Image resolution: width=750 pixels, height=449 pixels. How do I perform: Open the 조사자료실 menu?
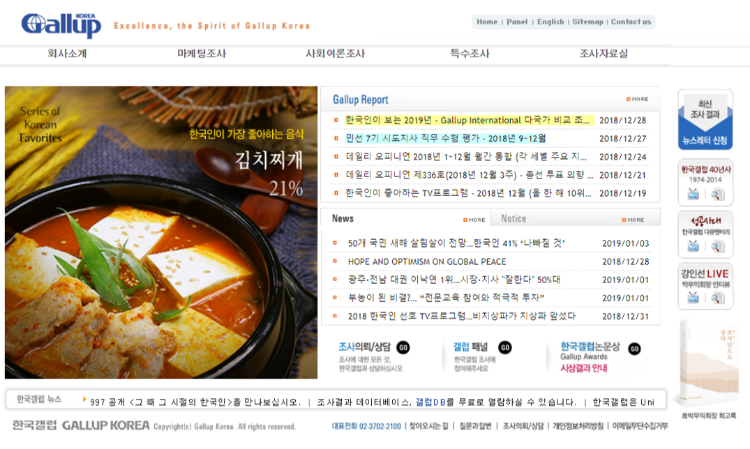point(604,54)
